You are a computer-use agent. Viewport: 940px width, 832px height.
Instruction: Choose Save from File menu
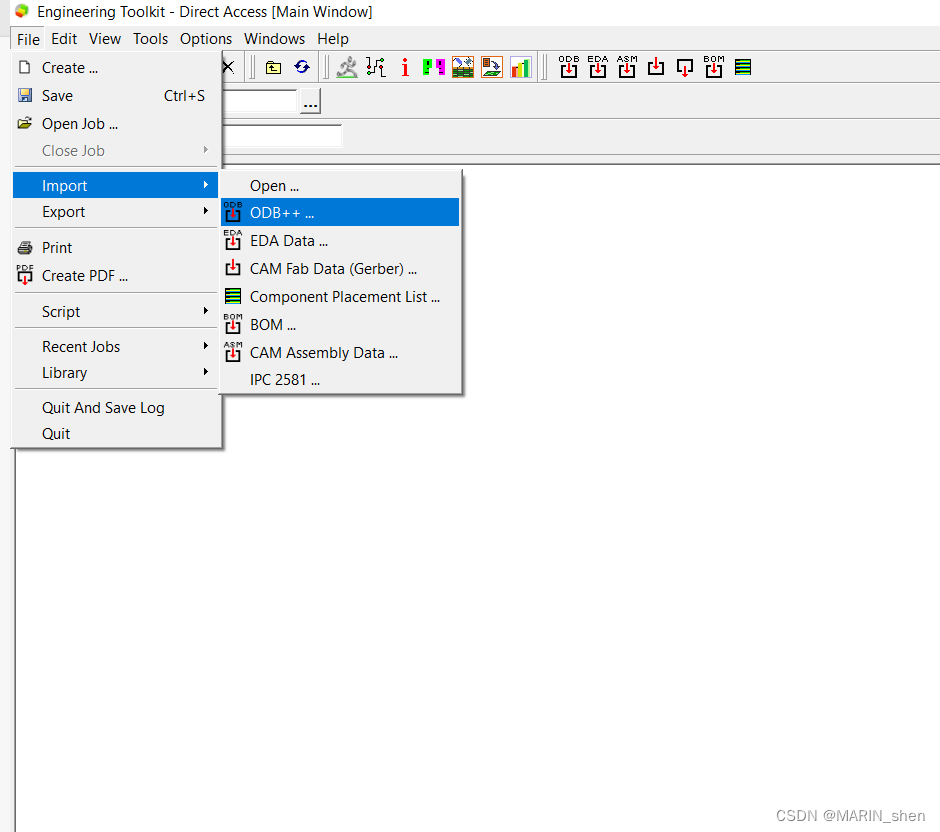[x=117, y=96]
